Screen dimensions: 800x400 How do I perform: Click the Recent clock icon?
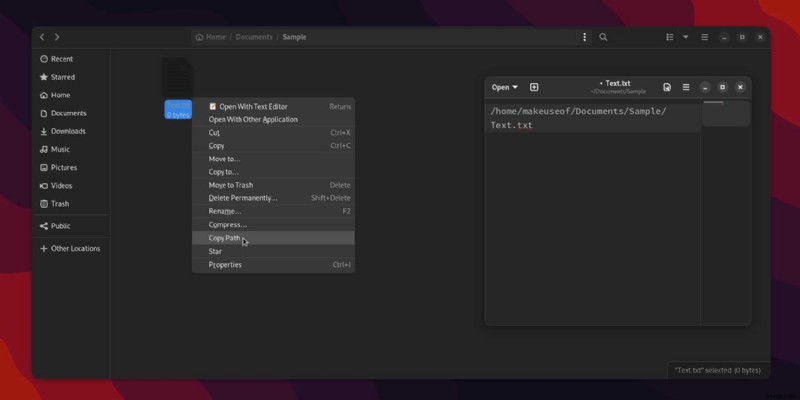point(44,59)
